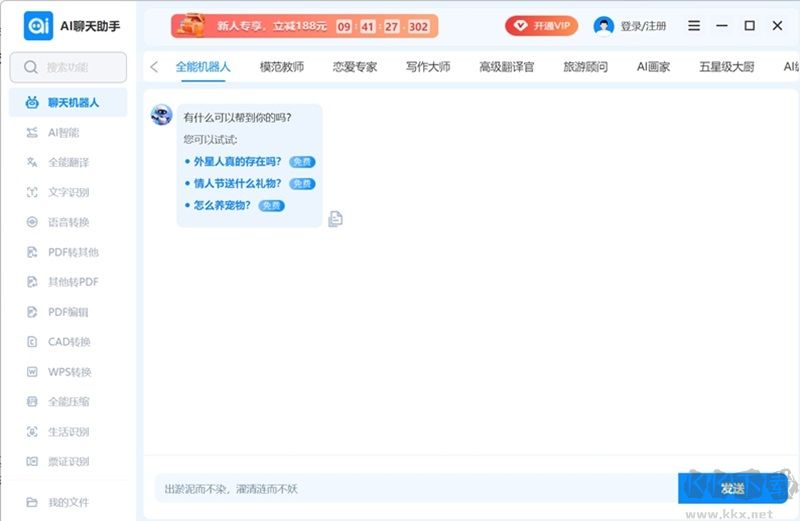Viewport: 800px width, 521px height.
Task: Click the AI智能 sidebar icon
Action: (32, 133)
